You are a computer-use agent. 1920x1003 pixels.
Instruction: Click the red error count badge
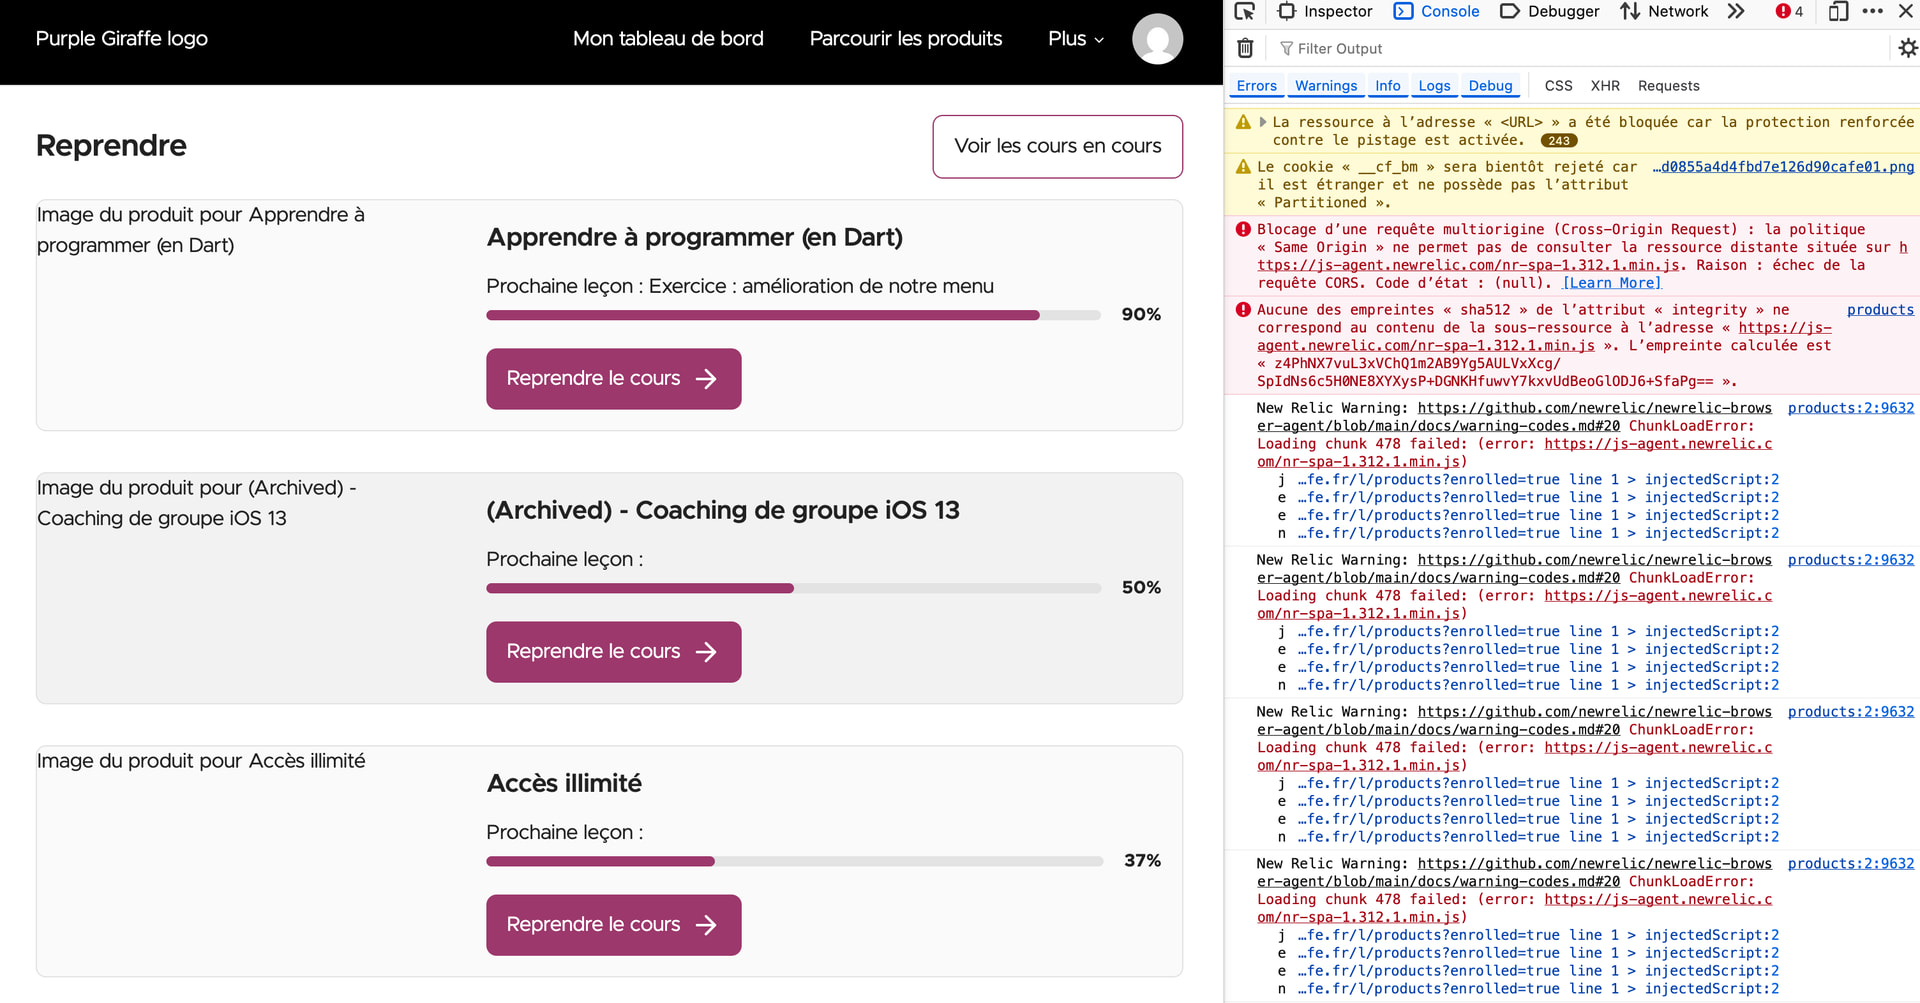click(1789, 12)
